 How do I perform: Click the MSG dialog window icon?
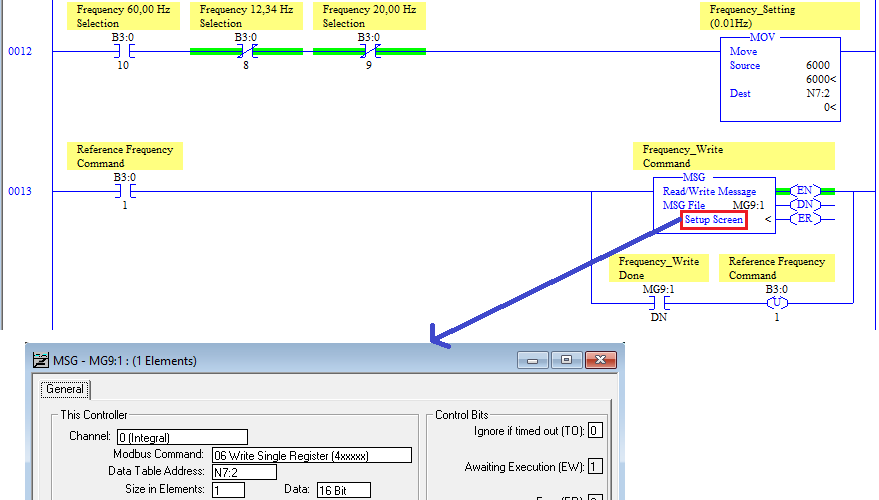40,360
